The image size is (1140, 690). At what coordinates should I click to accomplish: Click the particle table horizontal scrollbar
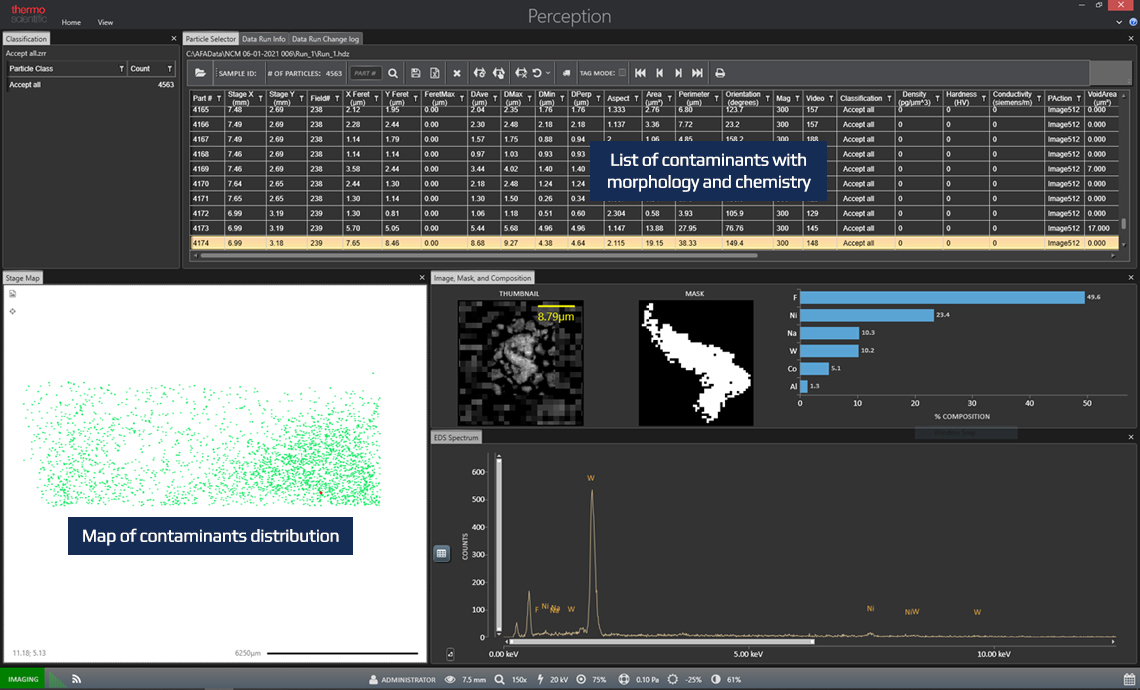click(478, 255)
